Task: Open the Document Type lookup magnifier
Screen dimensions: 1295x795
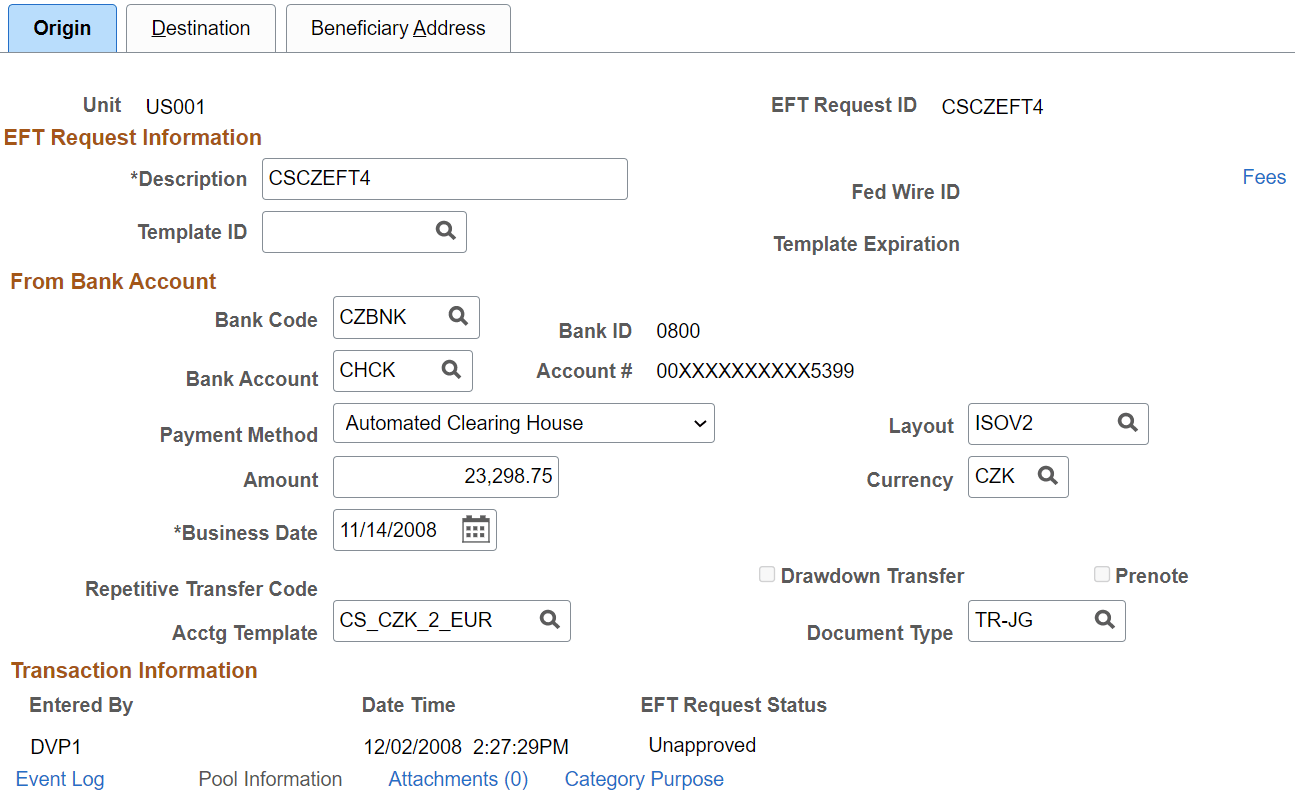Action: click(x=1104, y=621)
